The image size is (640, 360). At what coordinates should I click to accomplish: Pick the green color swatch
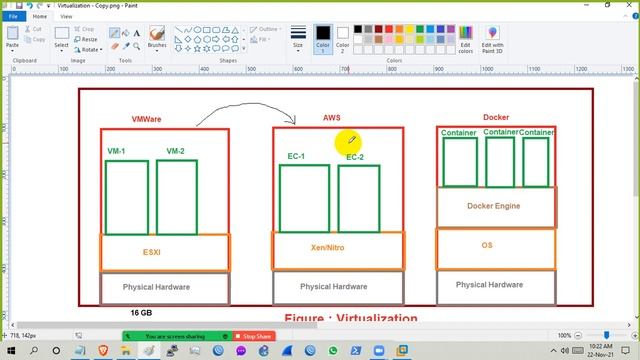pos(420,29)
